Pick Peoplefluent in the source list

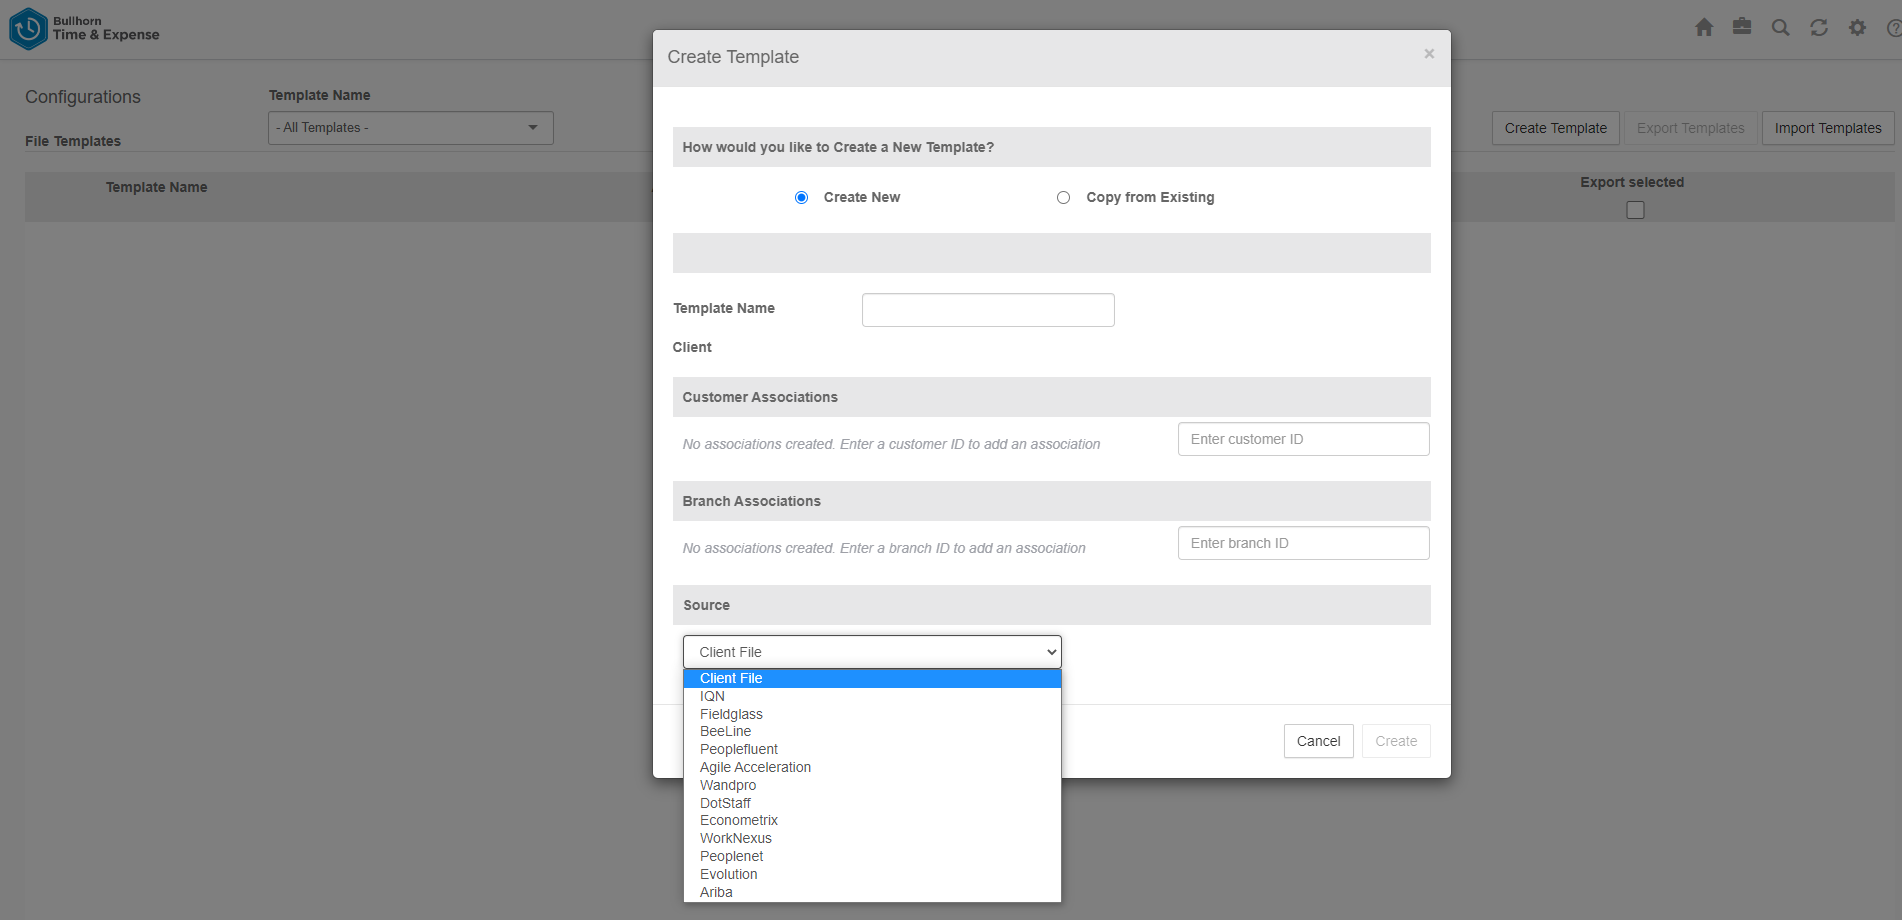coord(872,750)
